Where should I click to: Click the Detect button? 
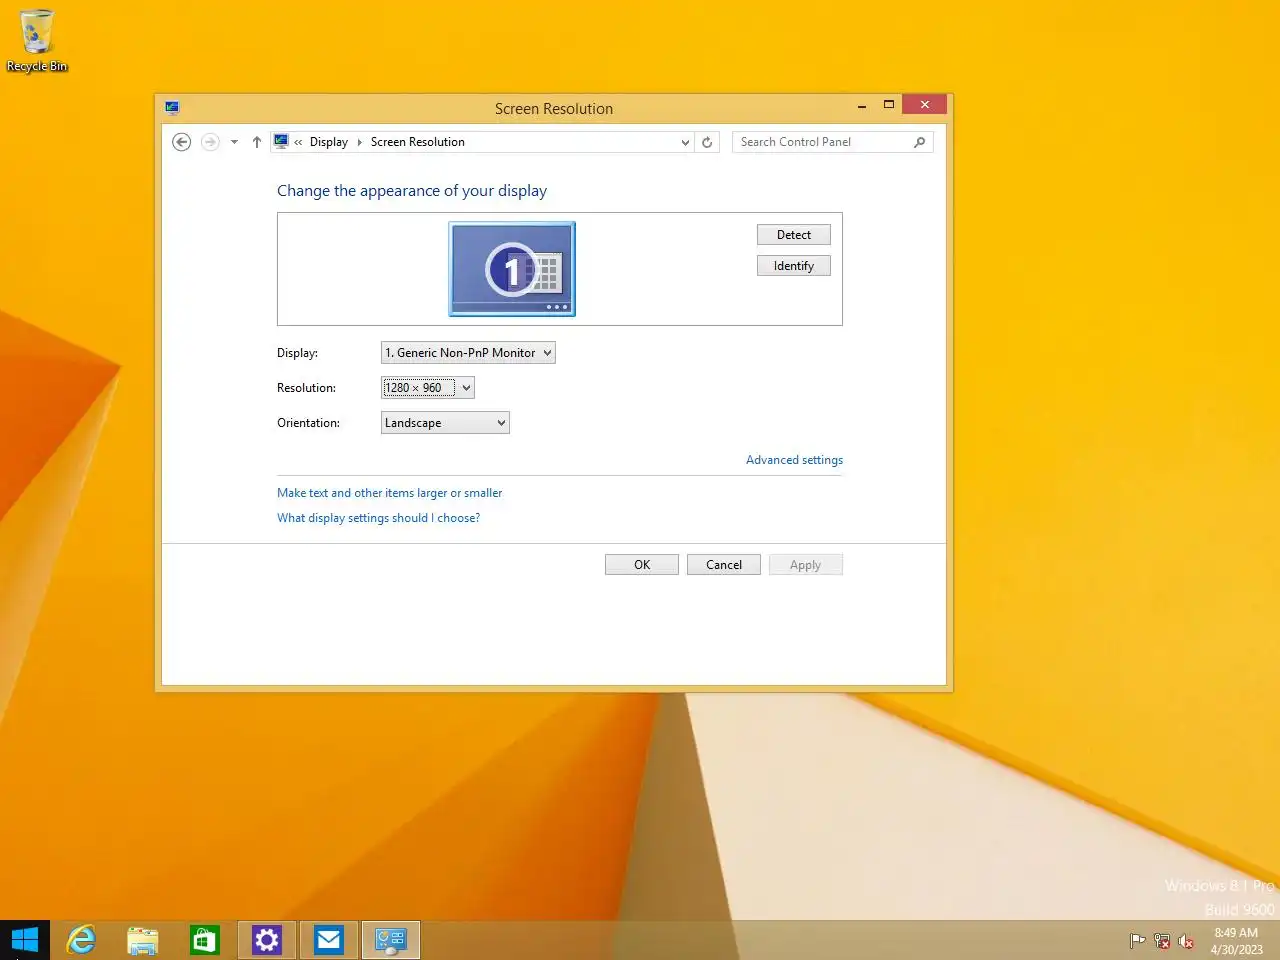794,235
